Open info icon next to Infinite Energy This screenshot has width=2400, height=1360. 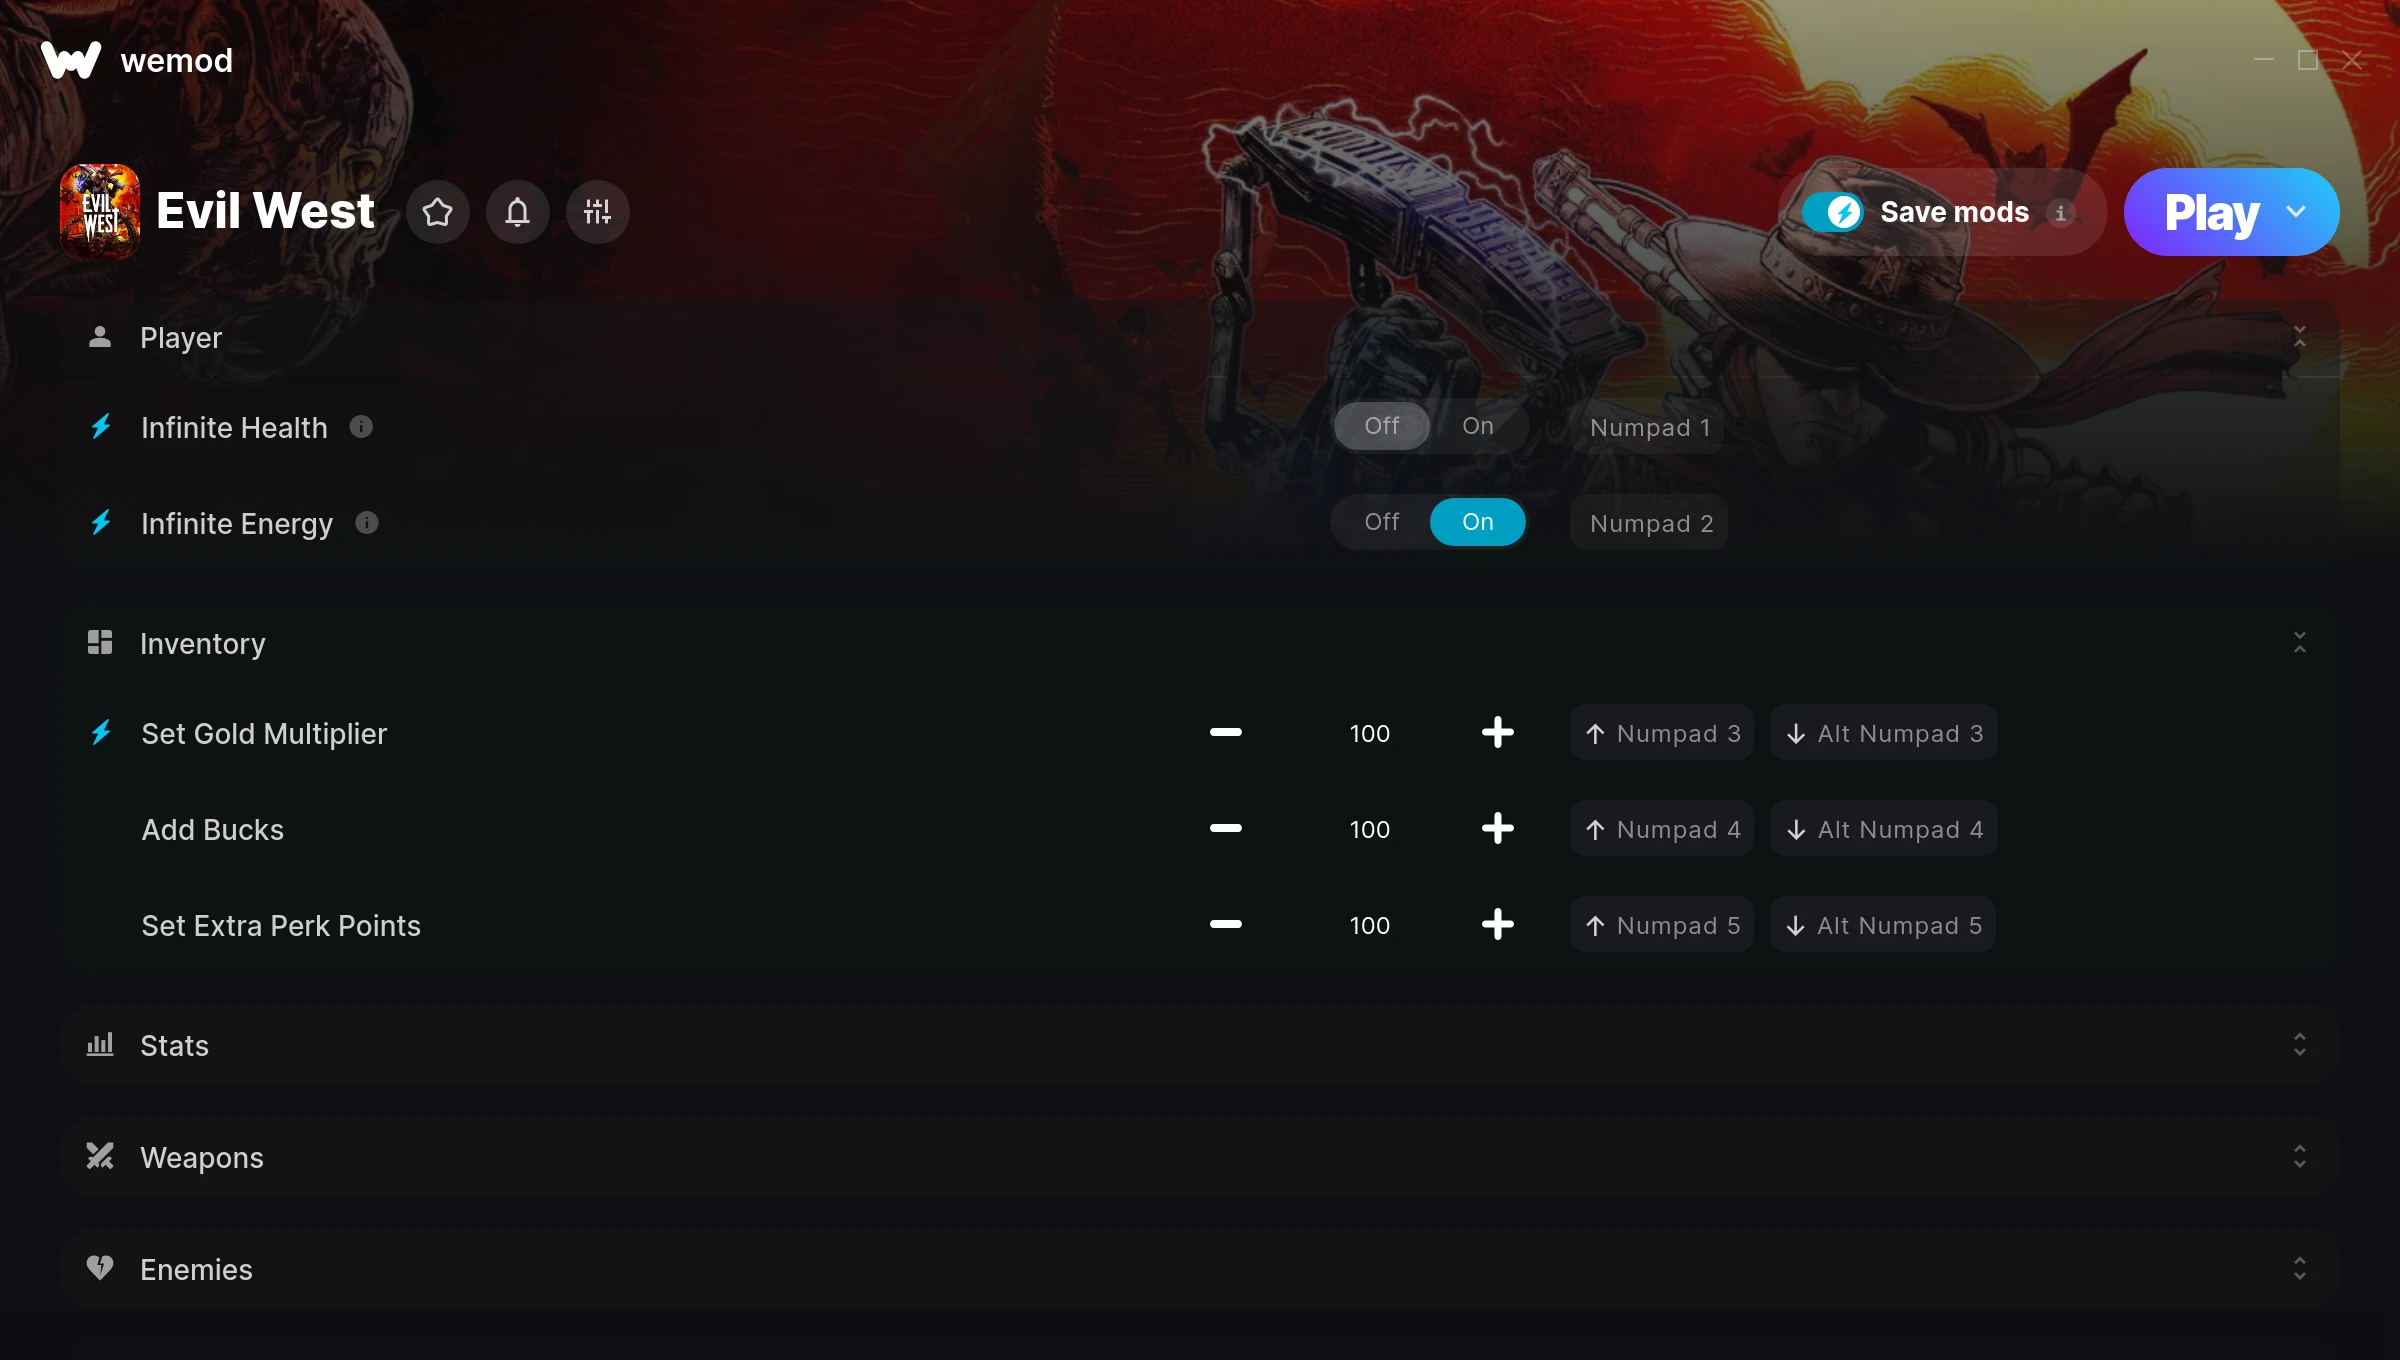pos(367,523)
